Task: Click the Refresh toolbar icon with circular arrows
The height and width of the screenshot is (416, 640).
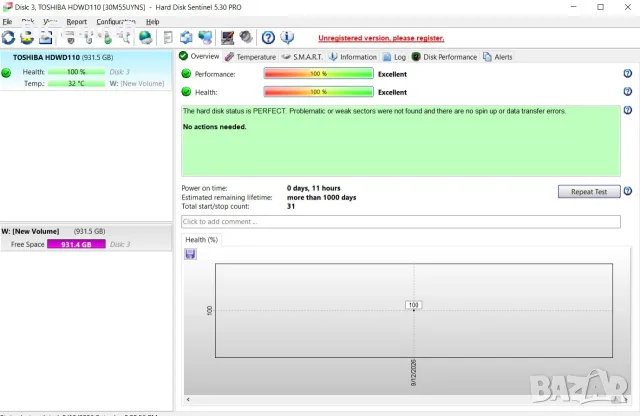Action: pos(8,38)
